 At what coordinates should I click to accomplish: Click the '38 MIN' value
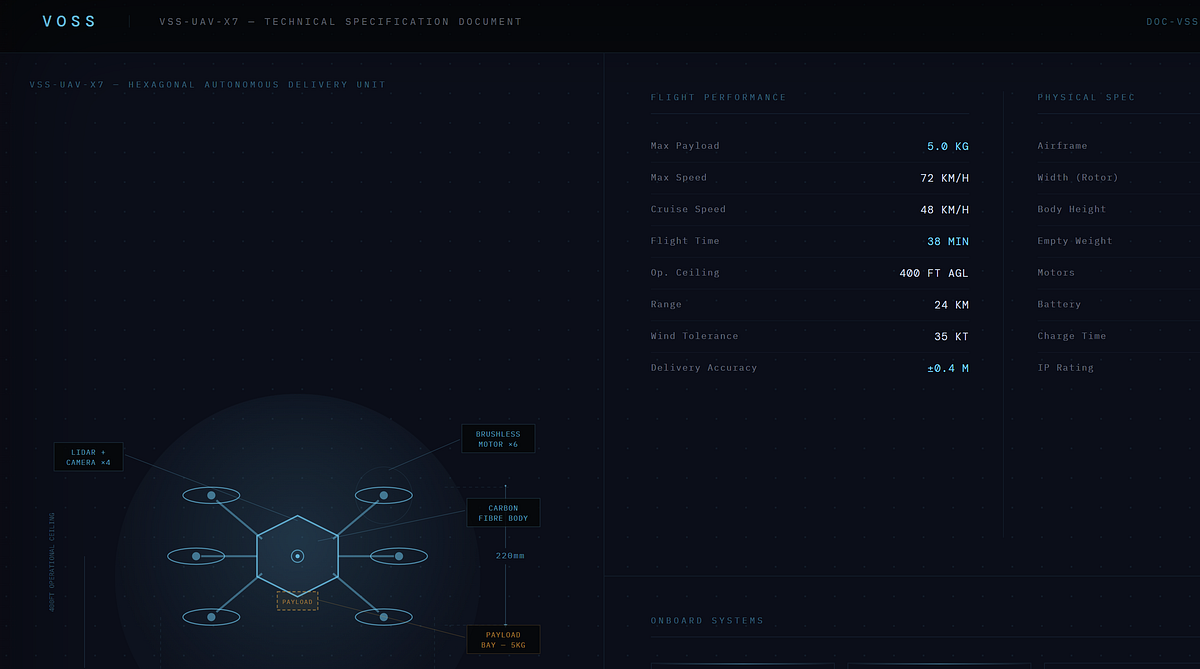pyautogui.click(x=948, y=241)
